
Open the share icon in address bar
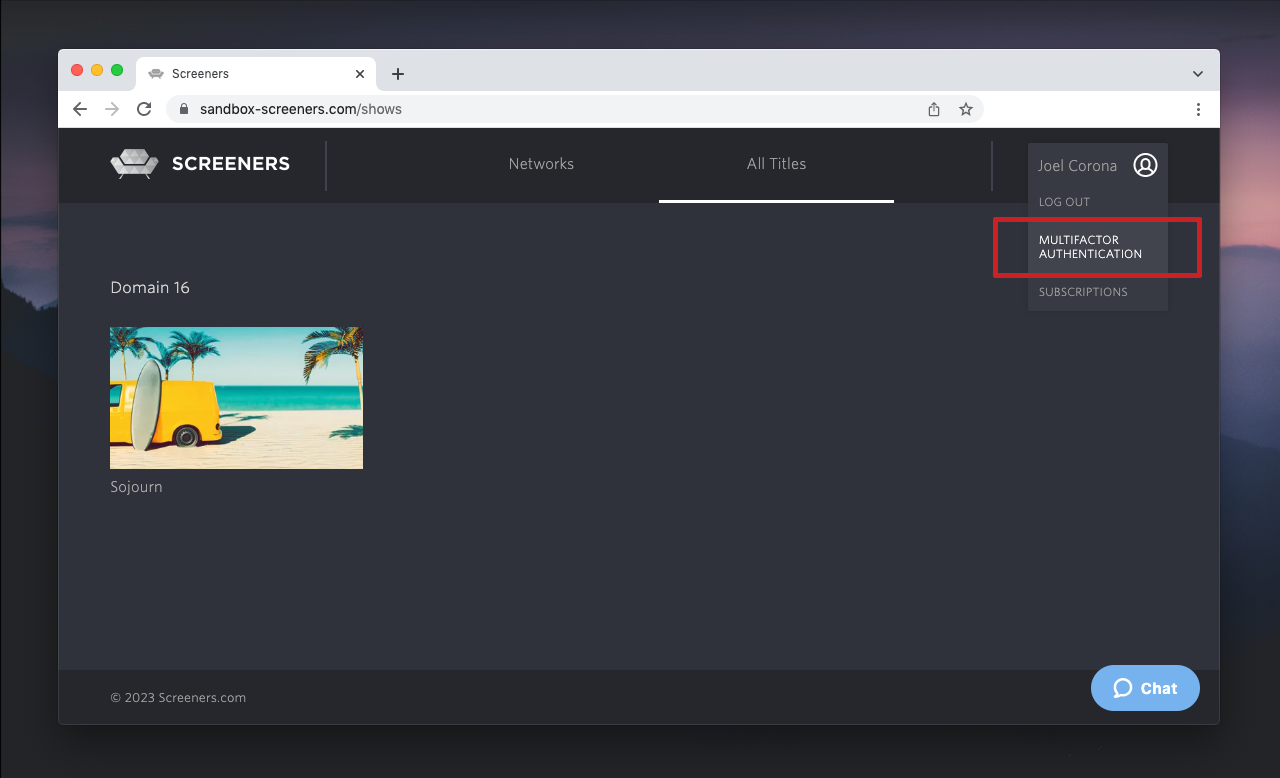(x=933, y=109)
